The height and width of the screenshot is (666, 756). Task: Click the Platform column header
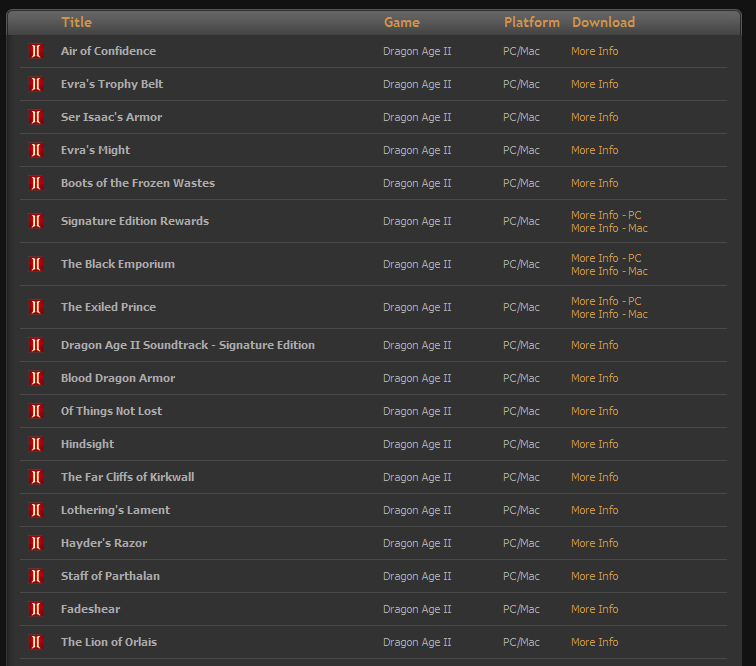point(531,22)
